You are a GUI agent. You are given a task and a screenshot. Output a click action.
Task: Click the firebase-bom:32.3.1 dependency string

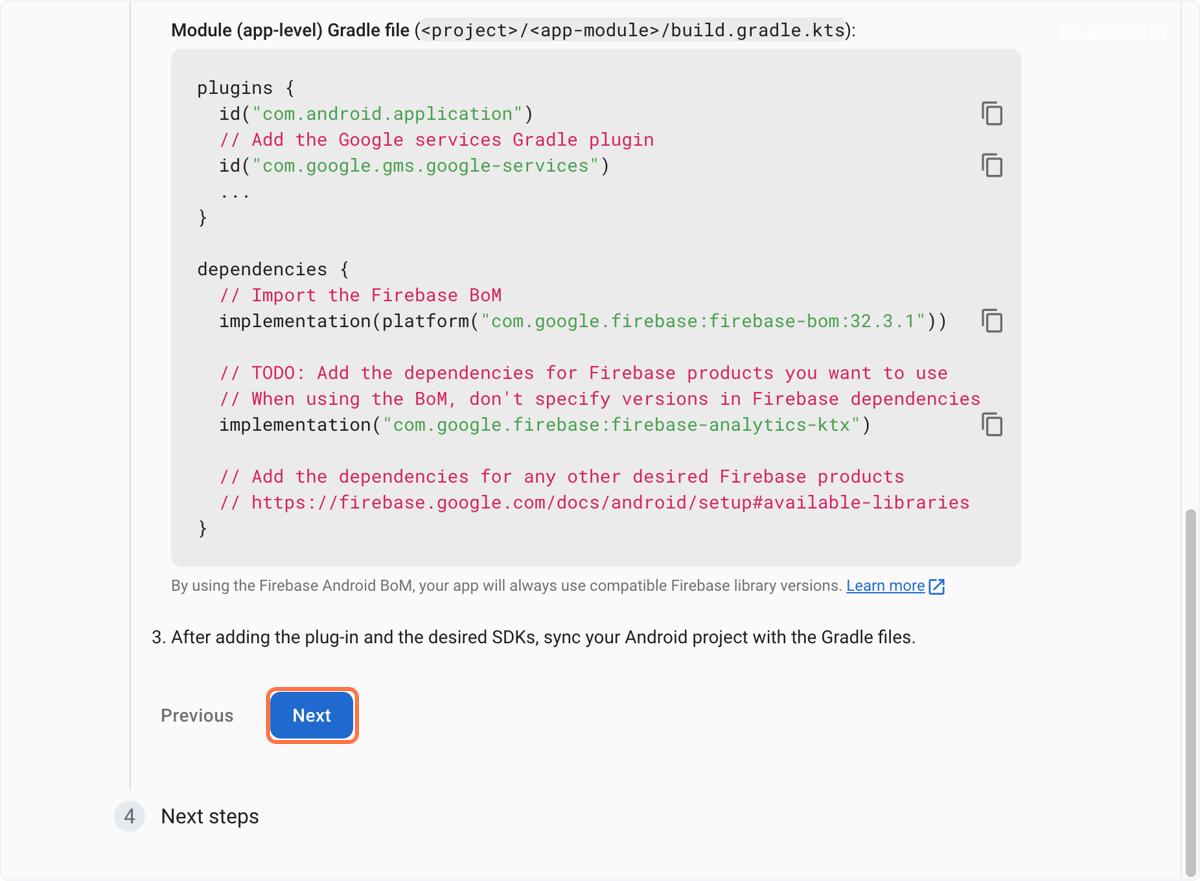(x=703, y=321)
